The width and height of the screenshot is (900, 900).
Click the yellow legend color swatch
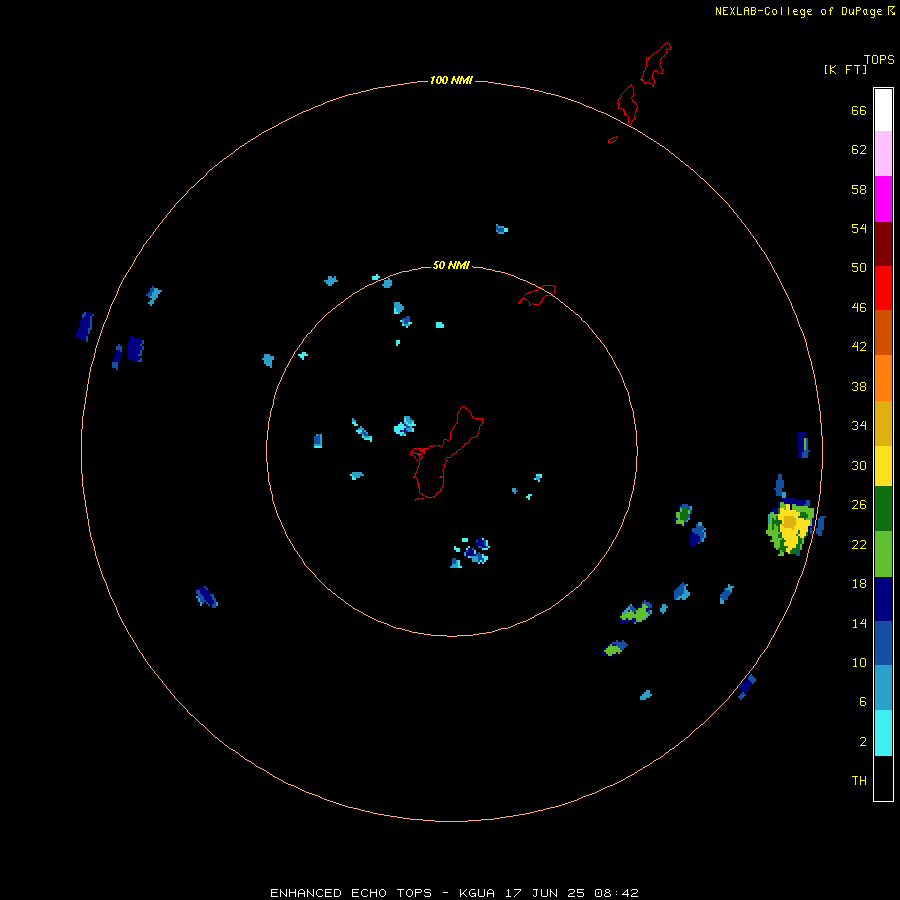[x=883, y=466]
